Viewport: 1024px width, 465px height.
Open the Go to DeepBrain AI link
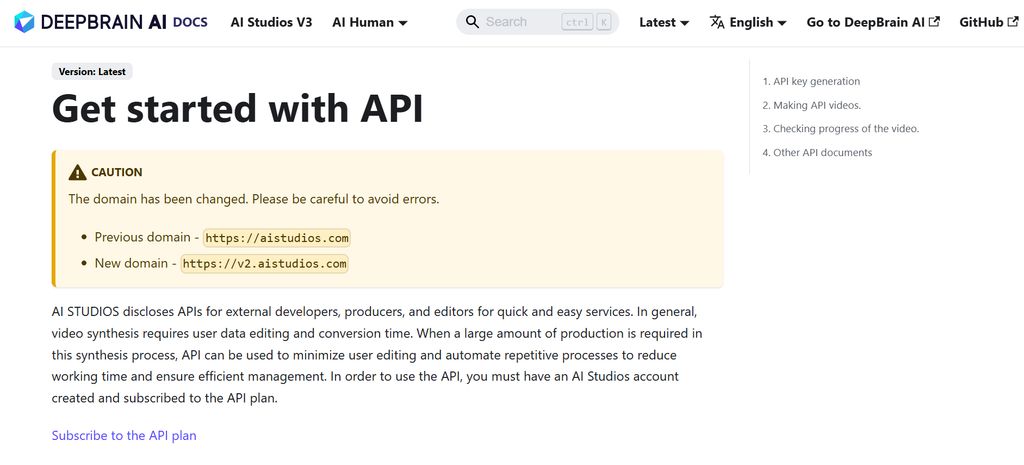click(x=865, y=22)
